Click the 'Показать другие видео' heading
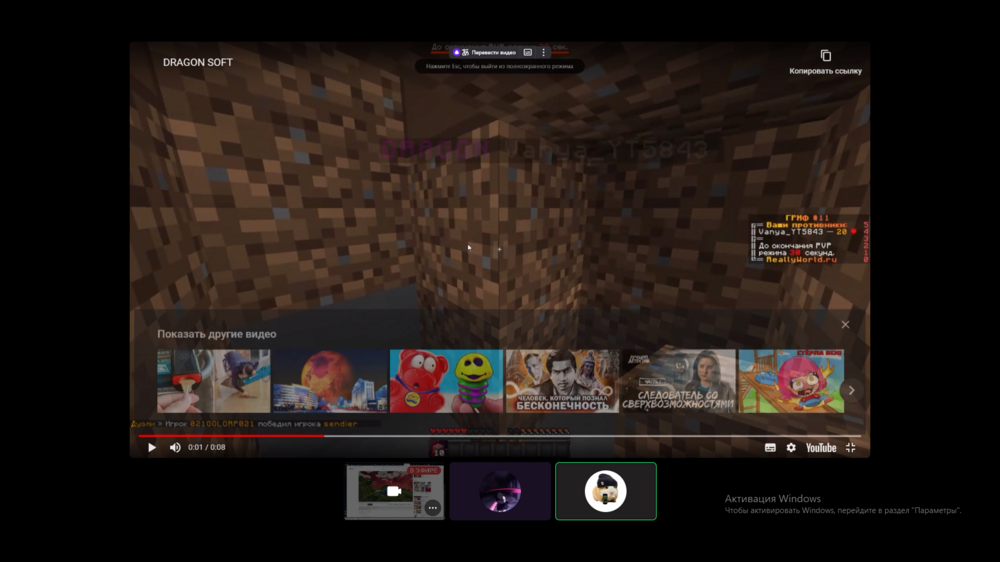The height and width of the screenshot is (562, 1000). [217, 334]
